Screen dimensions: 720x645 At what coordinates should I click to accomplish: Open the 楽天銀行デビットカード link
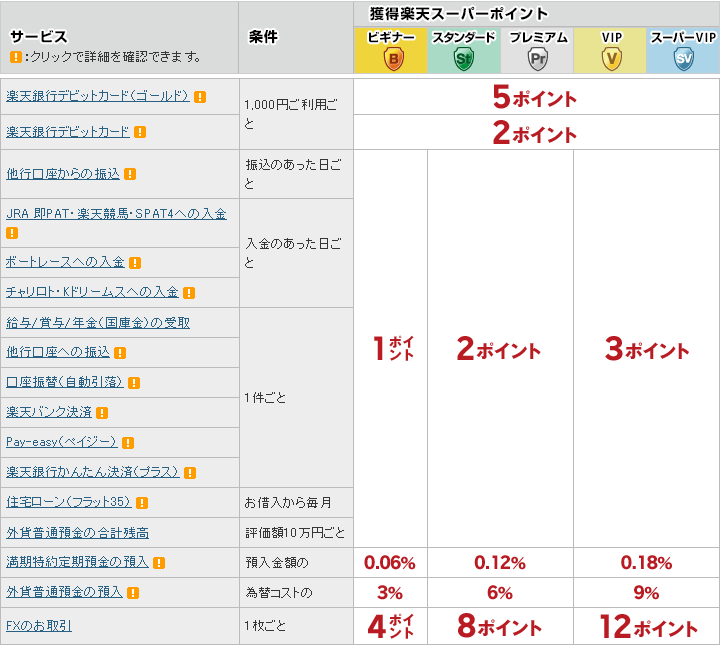[68, 132]
